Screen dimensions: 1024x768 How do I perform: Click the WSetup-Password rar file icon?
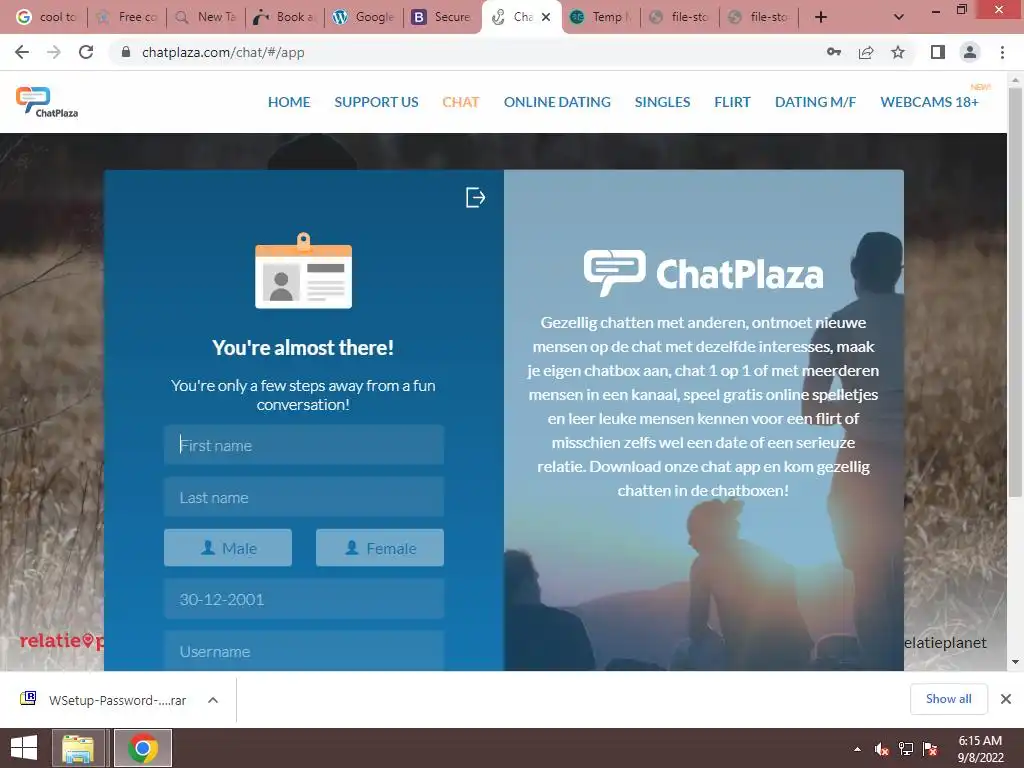(28, 698)
